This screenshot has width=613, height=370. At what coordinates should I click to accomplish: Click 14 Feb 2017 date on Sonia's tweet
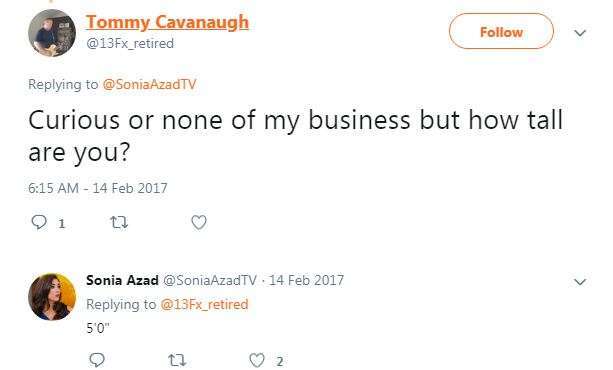click(306, 280)
